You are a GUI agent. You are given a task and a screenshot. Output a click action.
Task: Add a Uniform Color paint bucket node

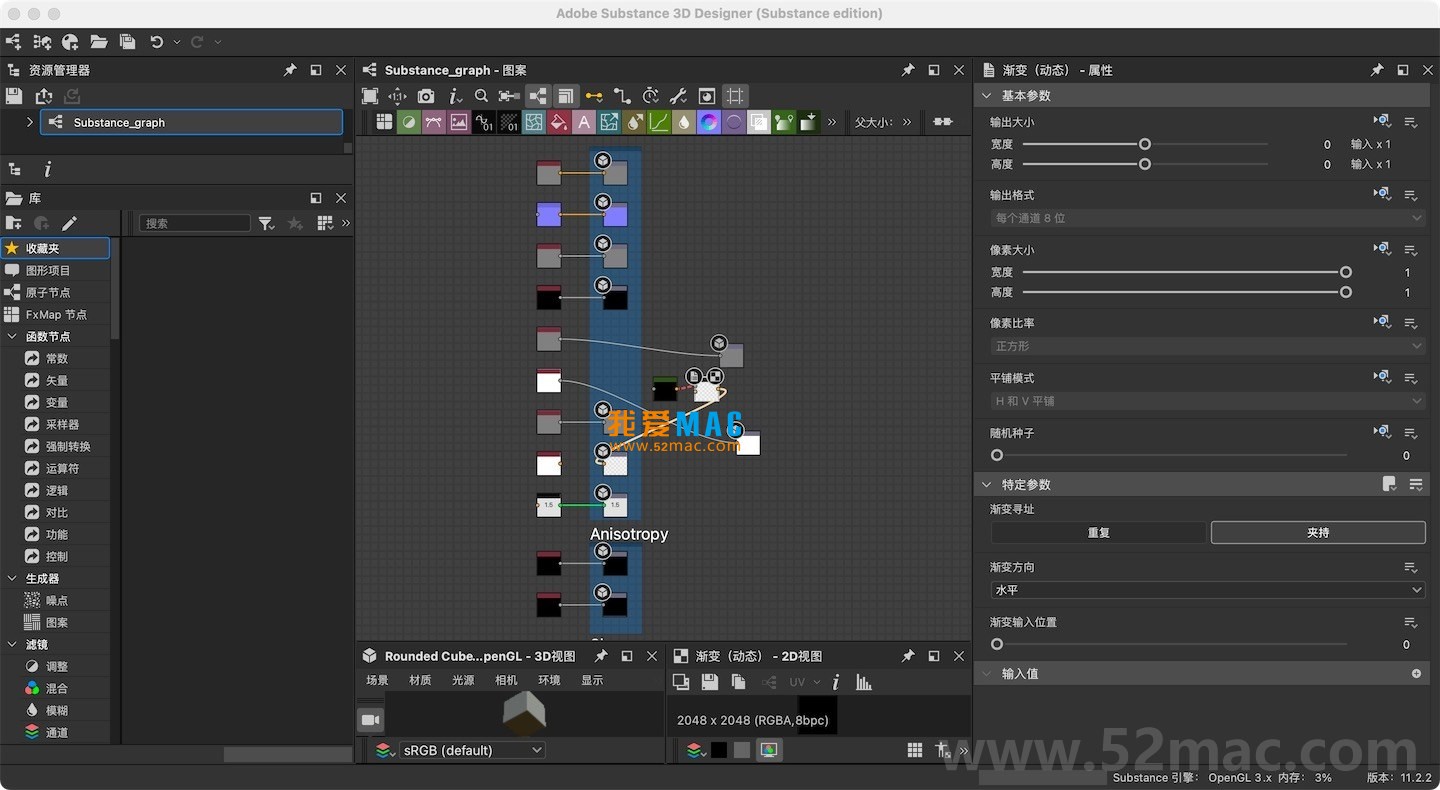click(559, 122)
